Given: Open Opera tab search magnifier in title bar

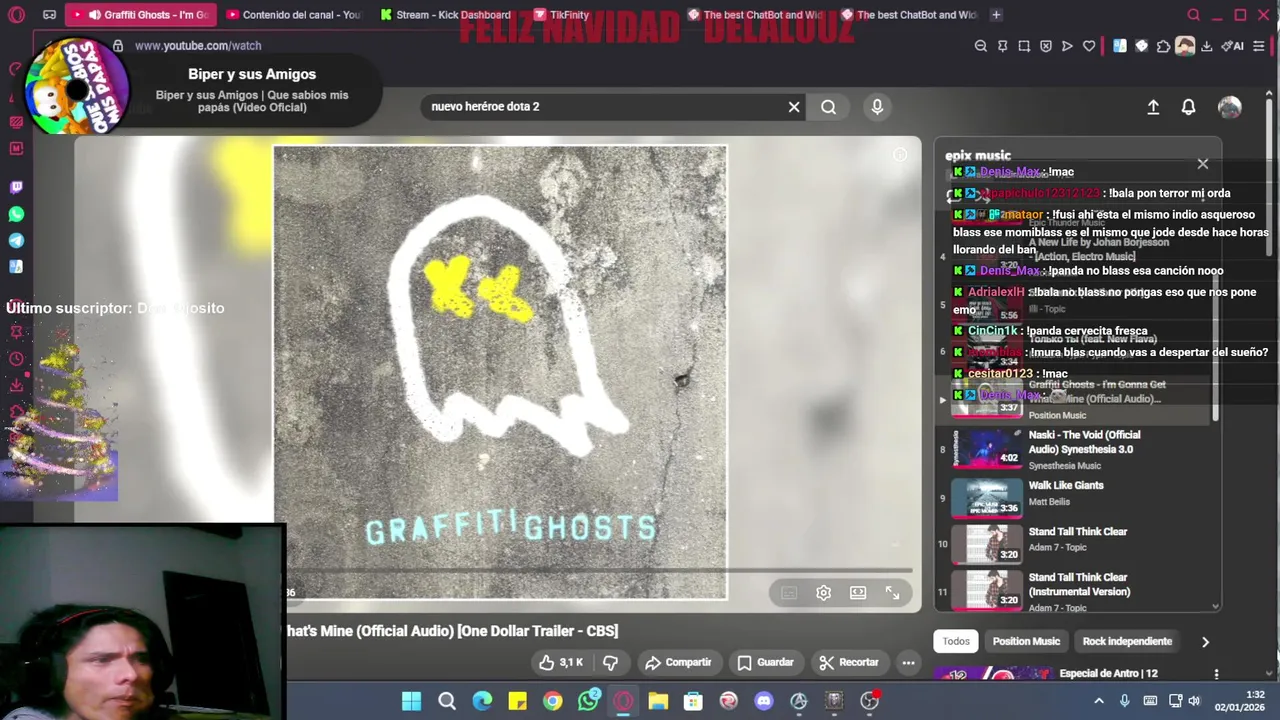Looking at the screenshot, I should tap(1193, 15).
